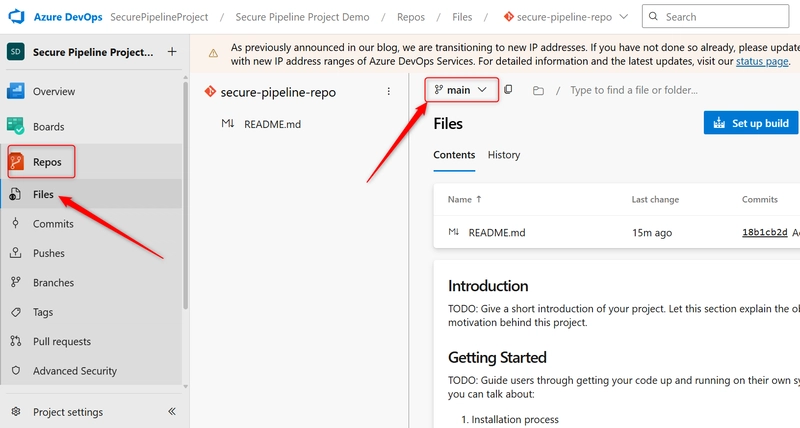Click the Introduction heading in README
The height and width of the screenshot is (428, 800).
pos(488,286)
